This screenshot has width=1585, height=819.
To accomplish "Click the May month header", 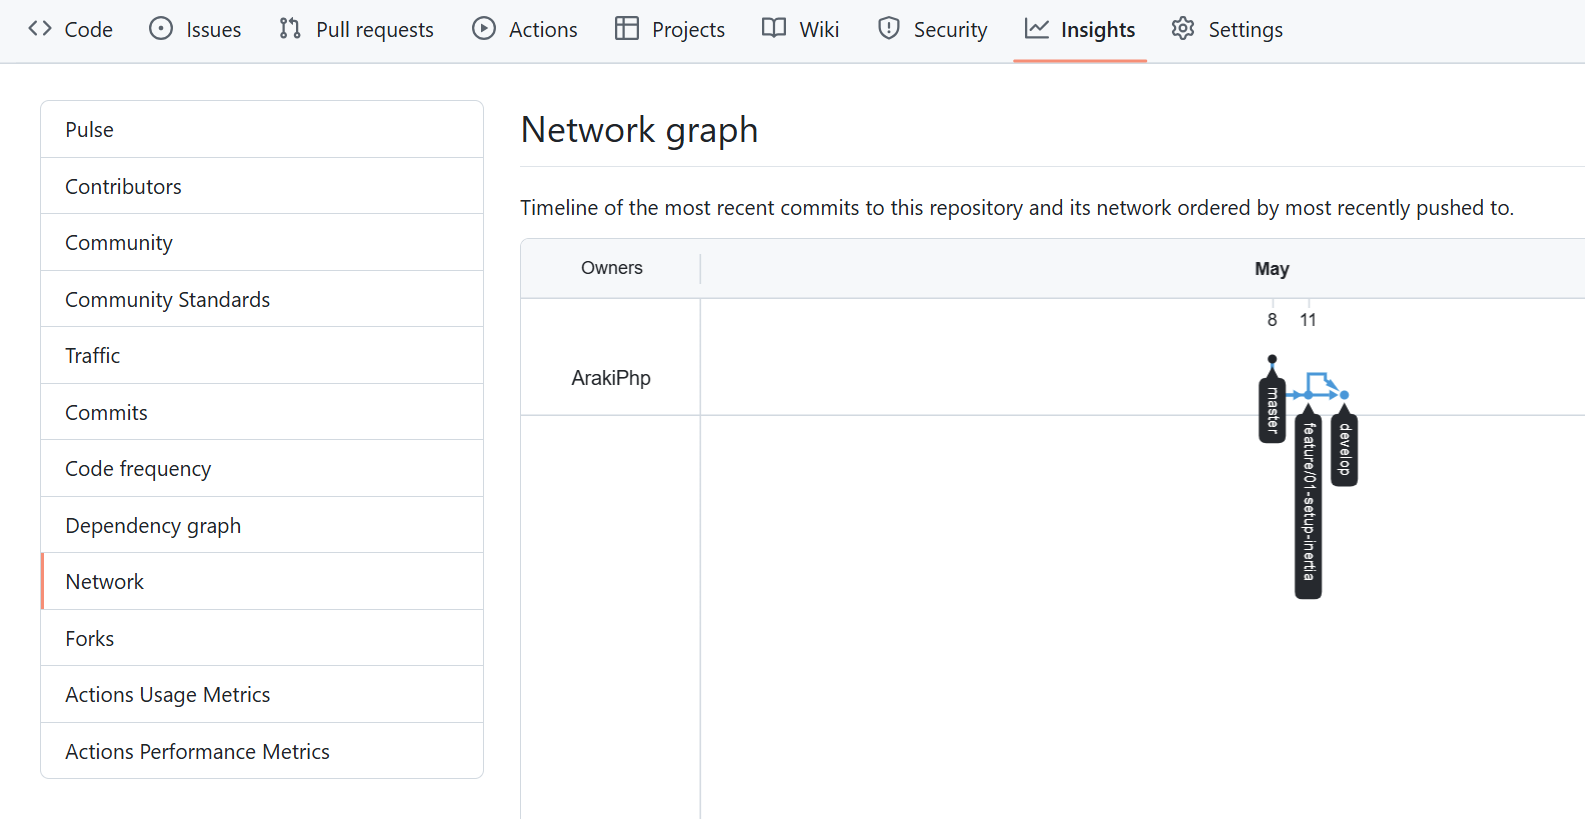I will 1272,269.
